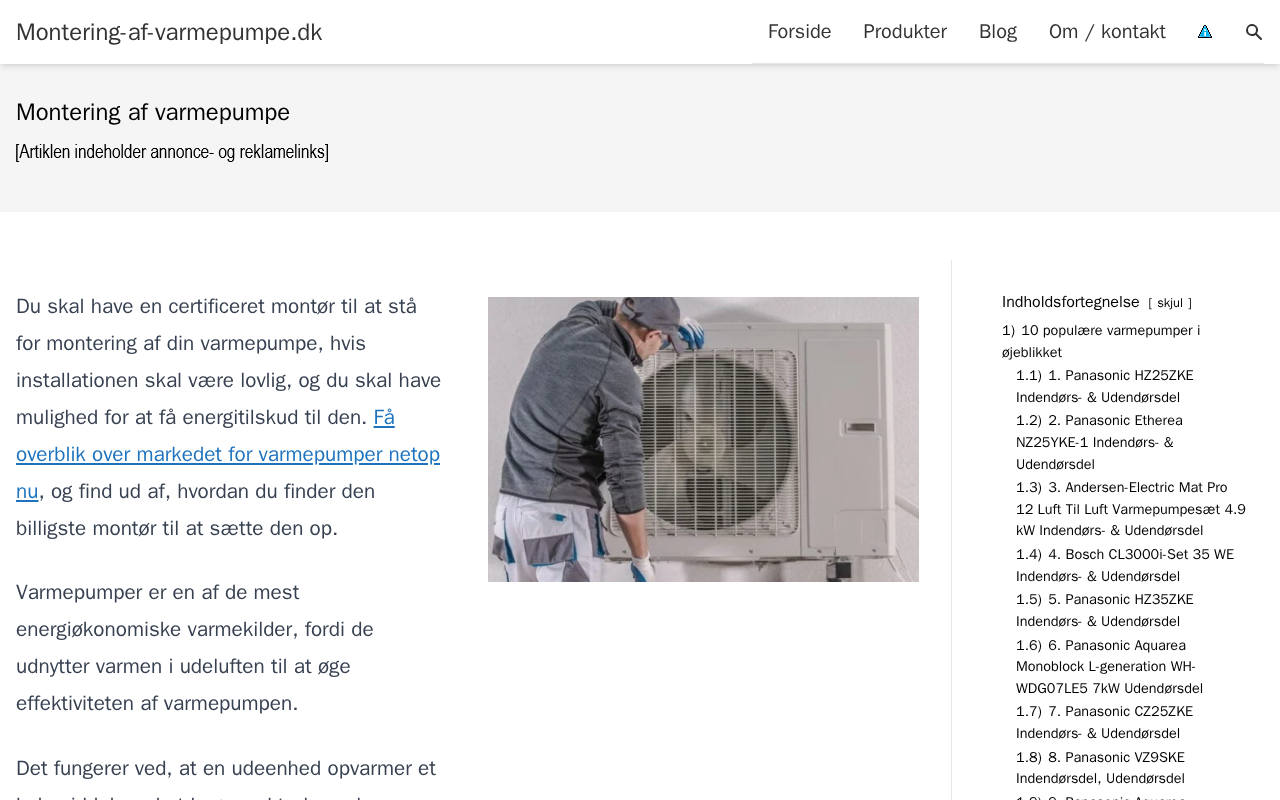Screen dimensions: 1280x800
Task: Click the 'Montering af varmepumpe' page heading
Action: click(x=153, y=112)
